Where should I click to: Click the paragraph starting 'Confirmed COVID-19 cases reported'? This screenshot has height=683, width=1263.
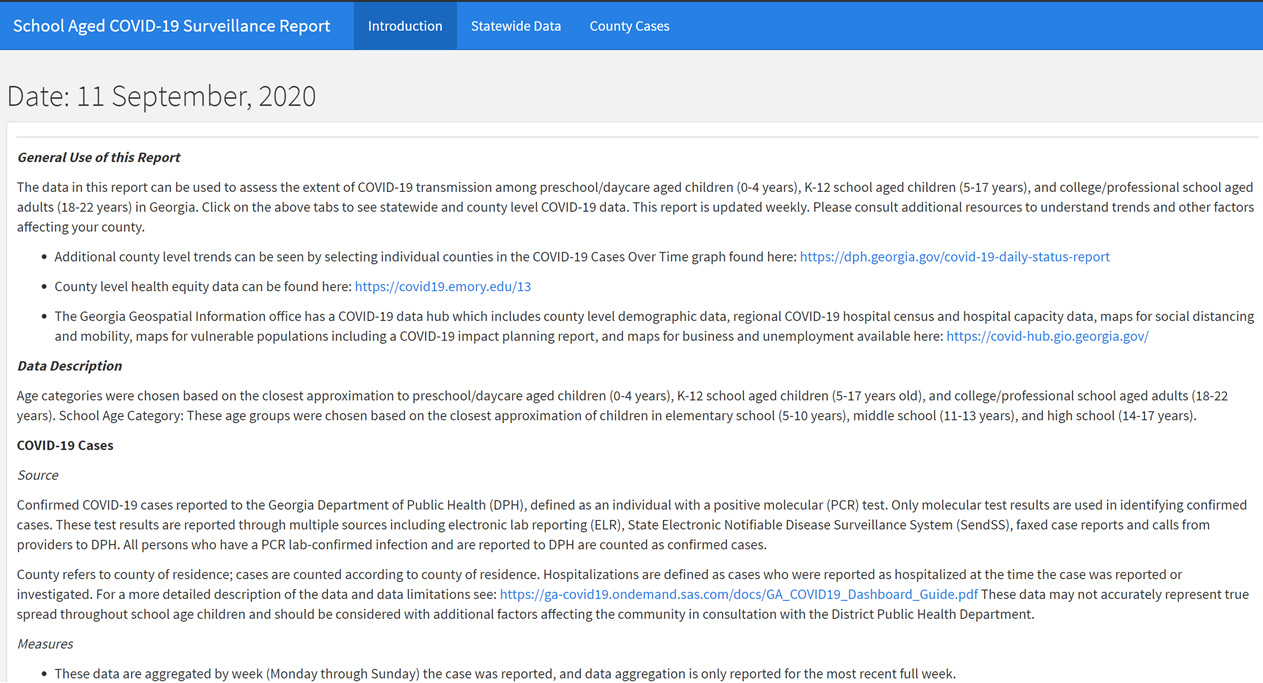[x=632, y=525]
